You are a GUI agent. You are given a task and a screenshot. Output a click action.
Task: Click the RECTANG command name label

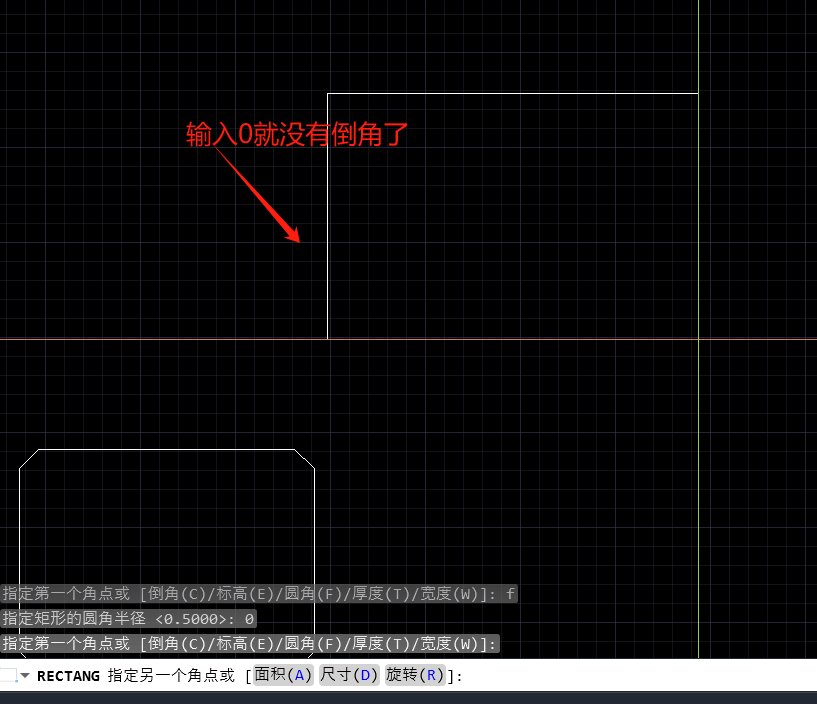(68, 676)
